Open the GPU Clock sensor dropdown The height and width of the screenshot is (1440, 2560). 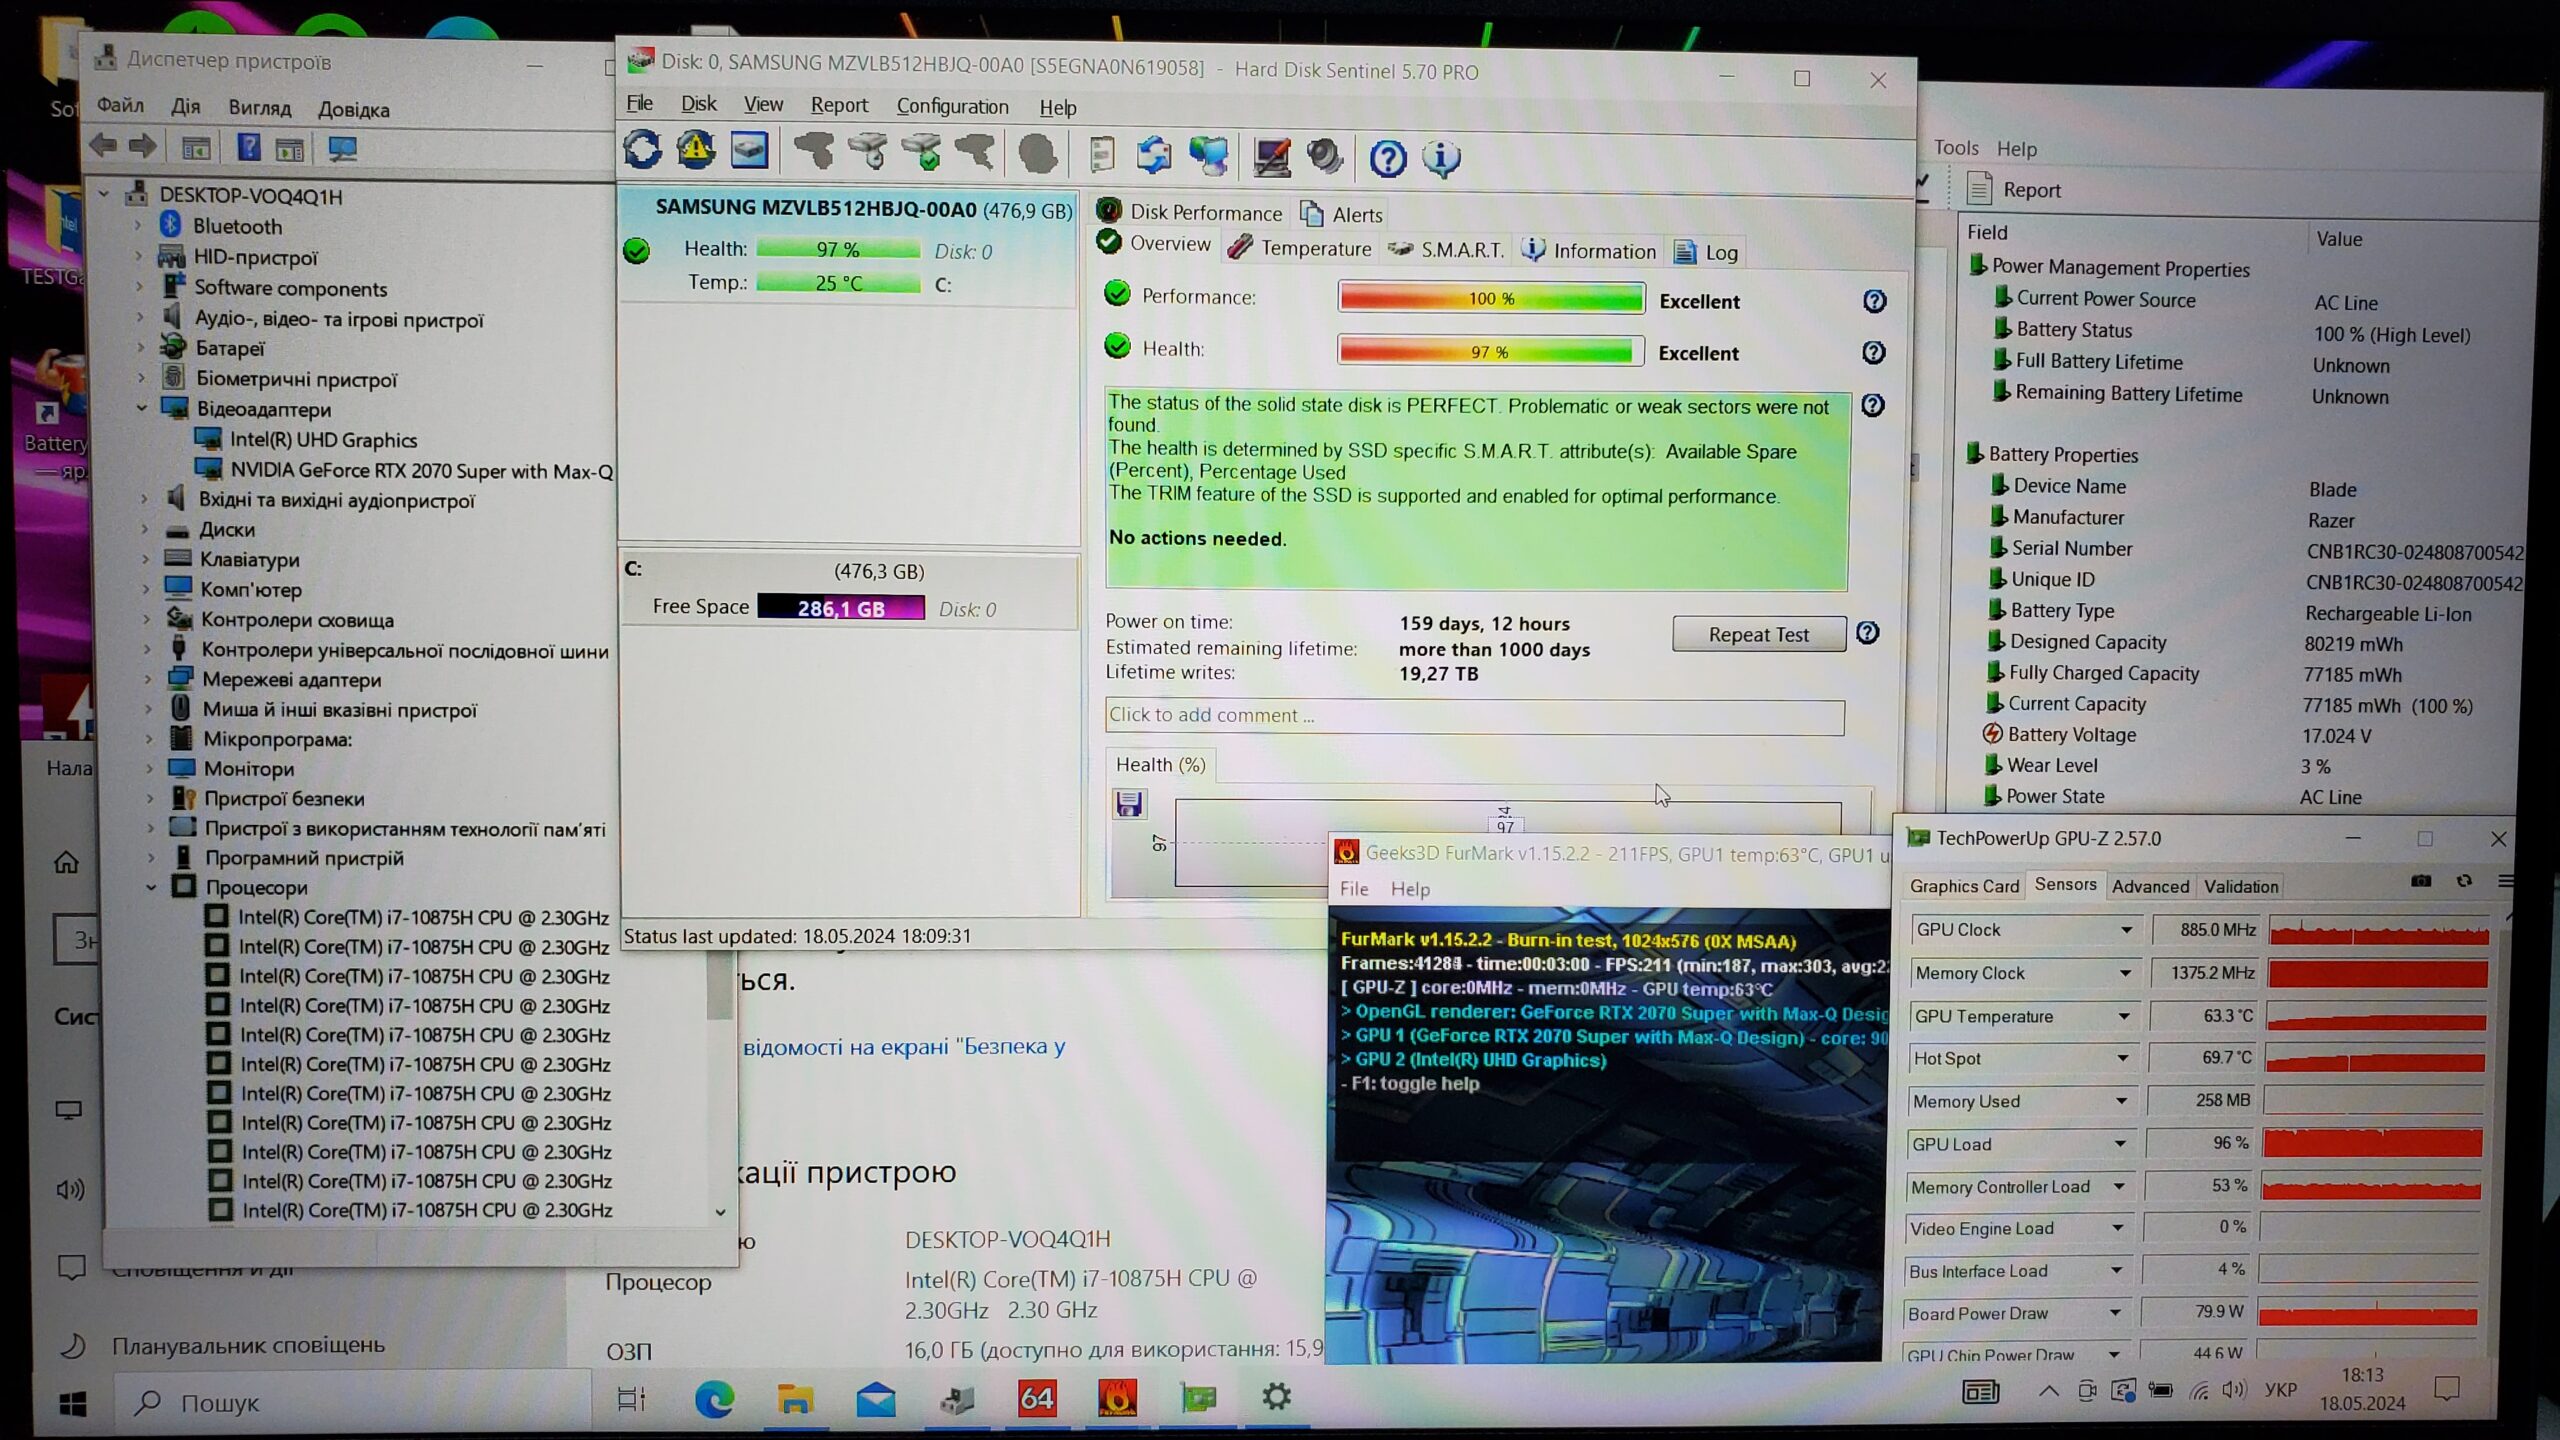tap(2126, 930)
